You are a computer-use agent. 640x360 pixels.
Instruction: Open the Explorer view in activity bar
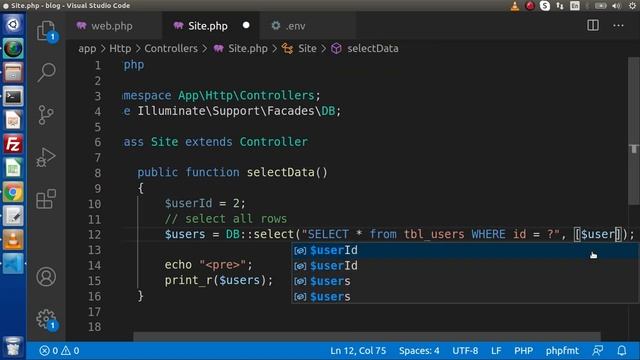[46, 31]
